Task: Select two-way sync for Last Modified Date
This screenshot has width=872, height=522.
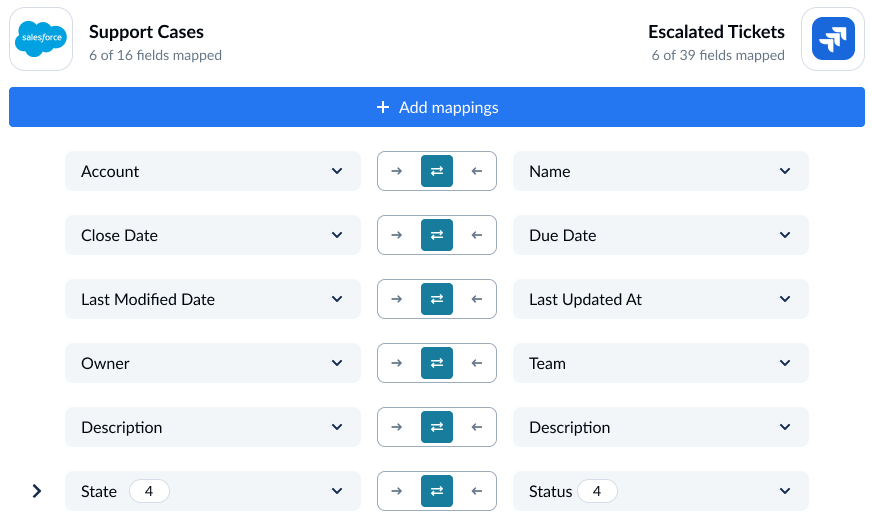Action: point(437,299)
